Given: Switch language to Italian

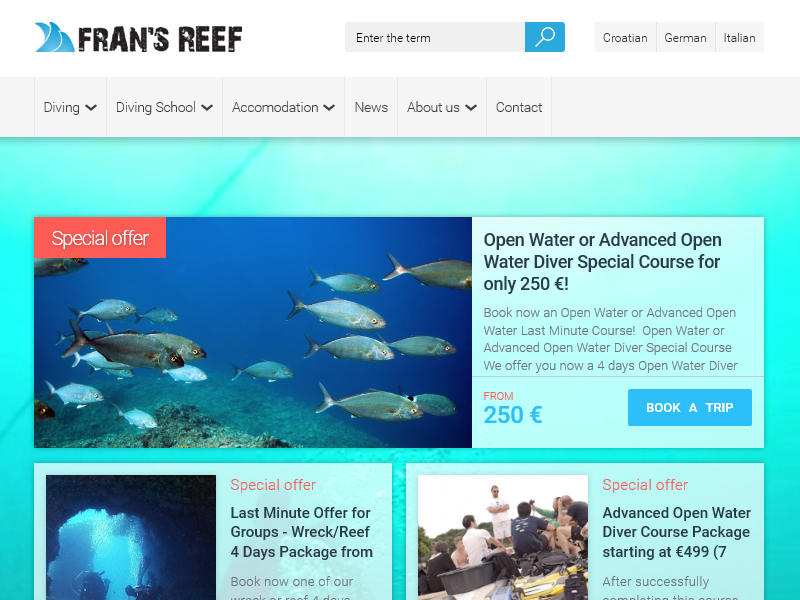Looking at the screenshot, I should [739, 37].
